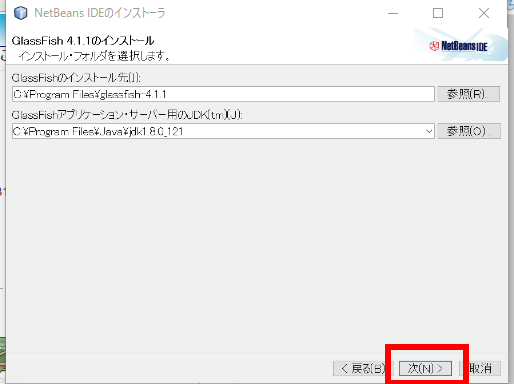This screenshot has width=514, height=384.
Task: Click the empty gray panel area
Action: tap(257, 243)
